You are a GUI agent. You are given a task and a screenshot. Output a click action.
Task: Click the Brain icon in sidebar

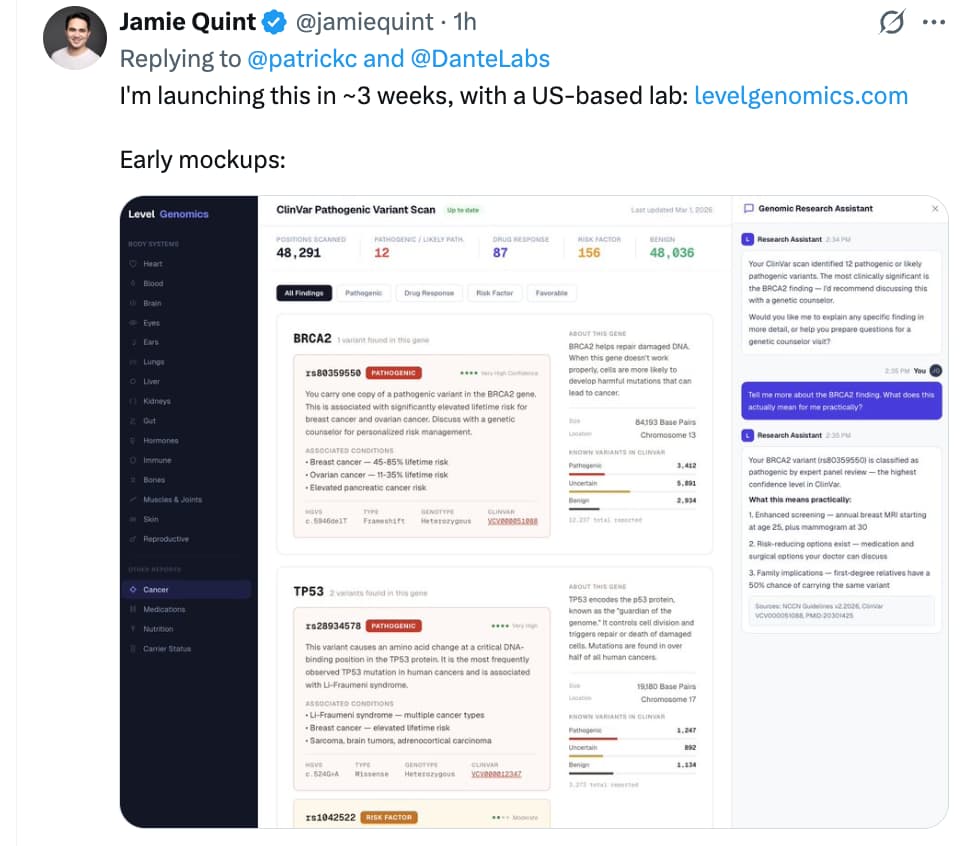coord(133,303)
